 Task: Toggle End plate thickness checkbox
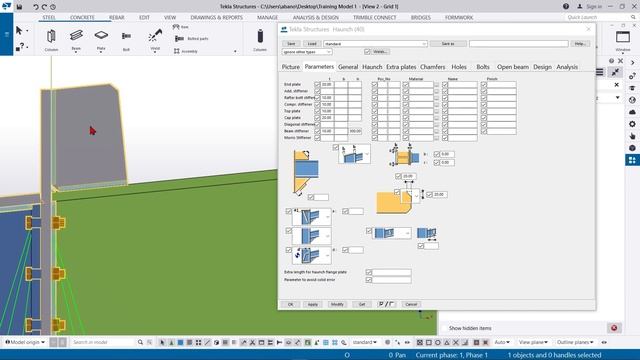(x=317, y=84)
